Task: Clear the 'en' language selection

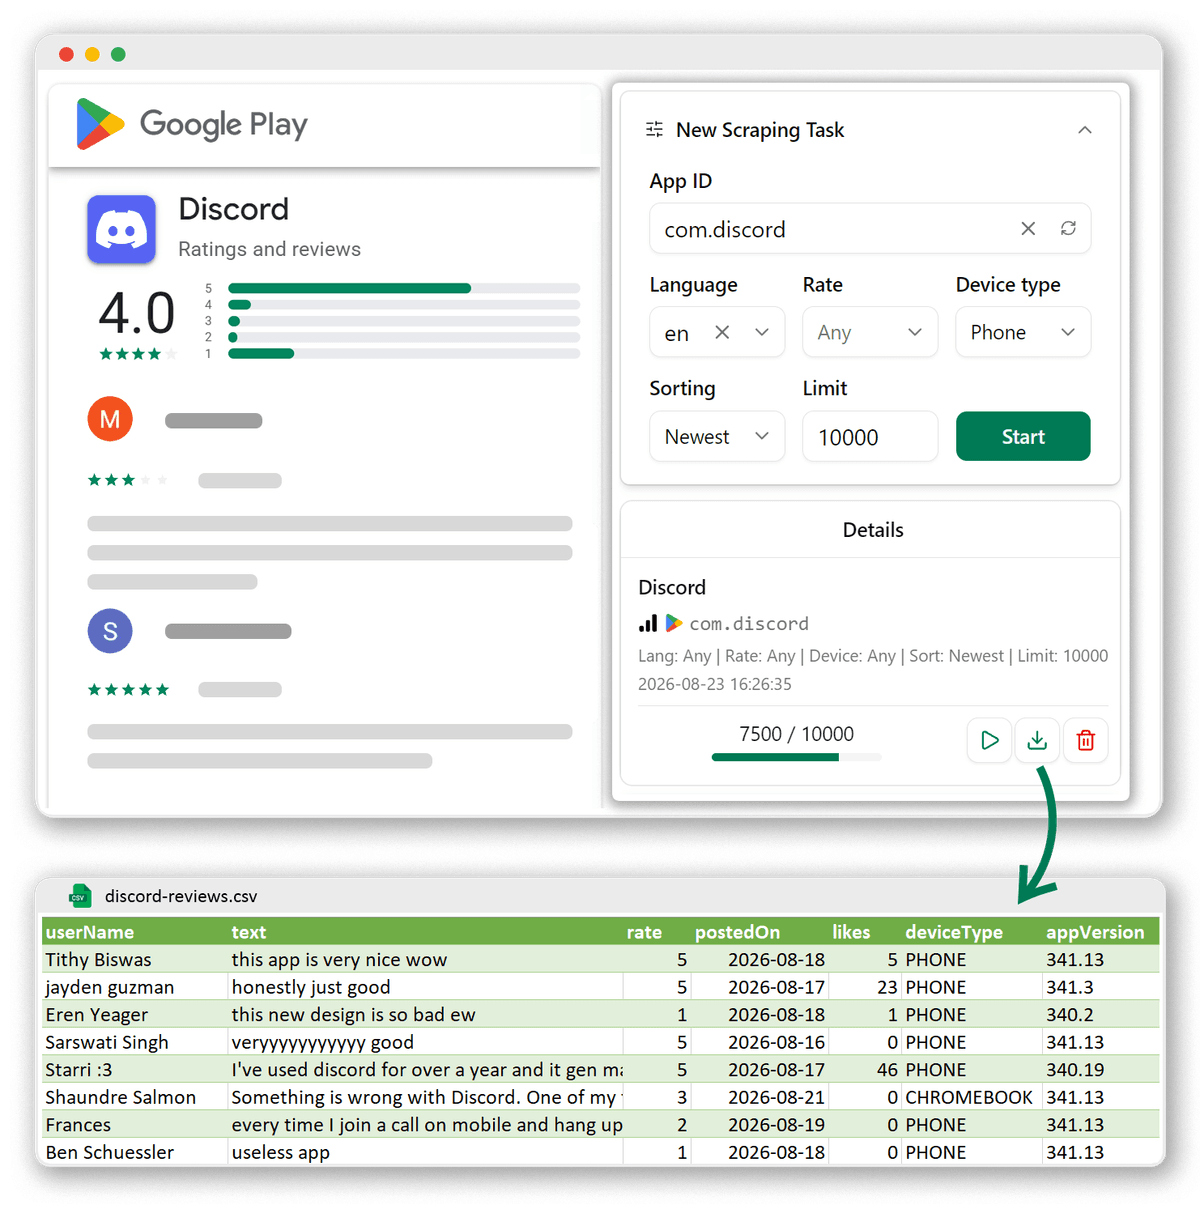Action: [722, 332]
